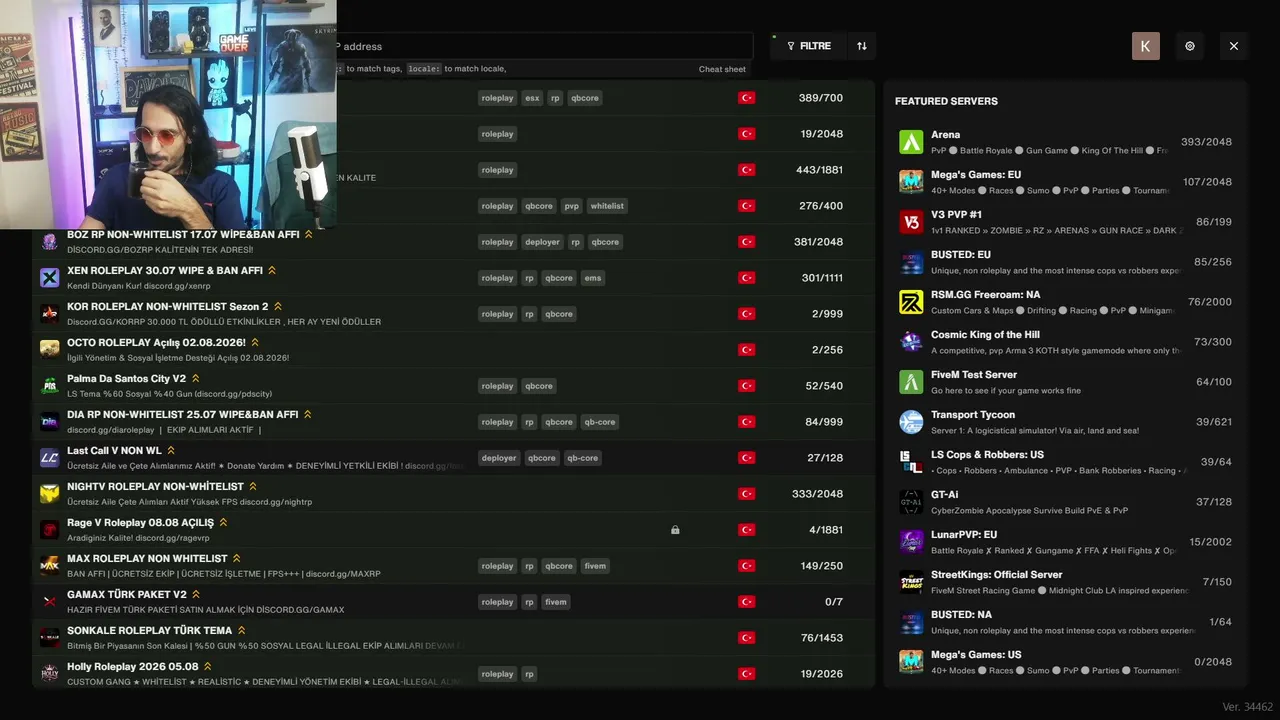
Task: Click the Holly Roleplay server icon
Action: pyautogui.click(x=50, y=674)
